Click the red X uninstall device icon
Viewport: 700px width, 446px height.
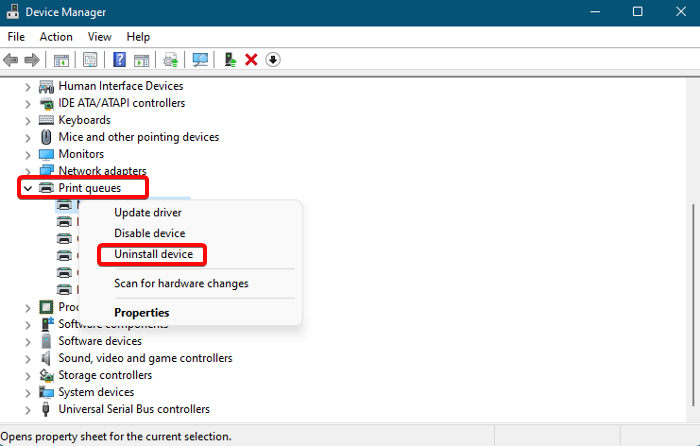tap(251, 60)
